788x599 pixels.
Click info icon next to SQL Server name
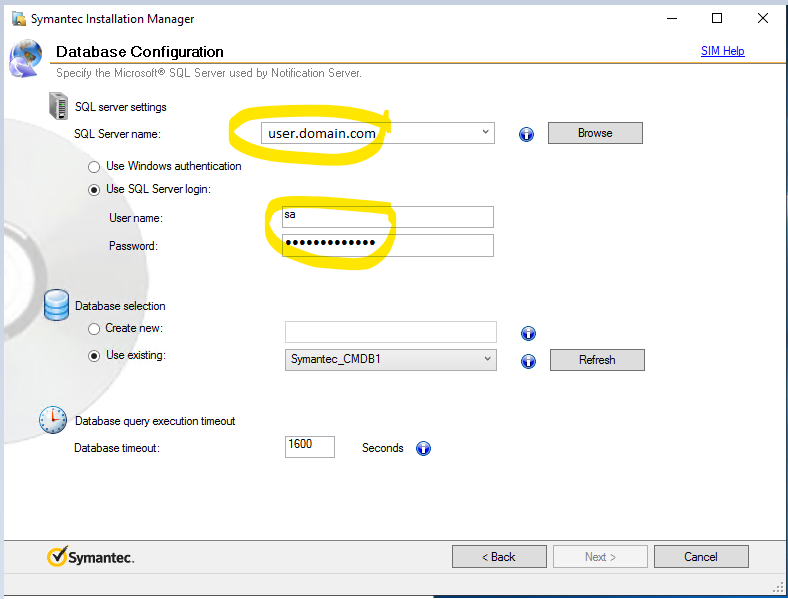click(x=526, y=134)
